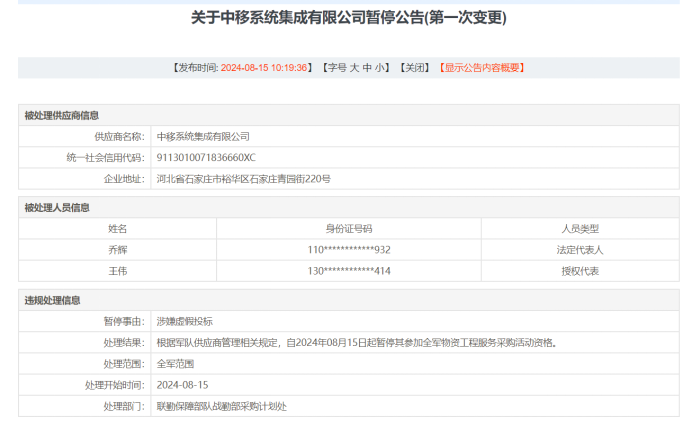The image size is (693, 426).
Task: Click the 授权代表 cell
Action: [x=580, y=271]
